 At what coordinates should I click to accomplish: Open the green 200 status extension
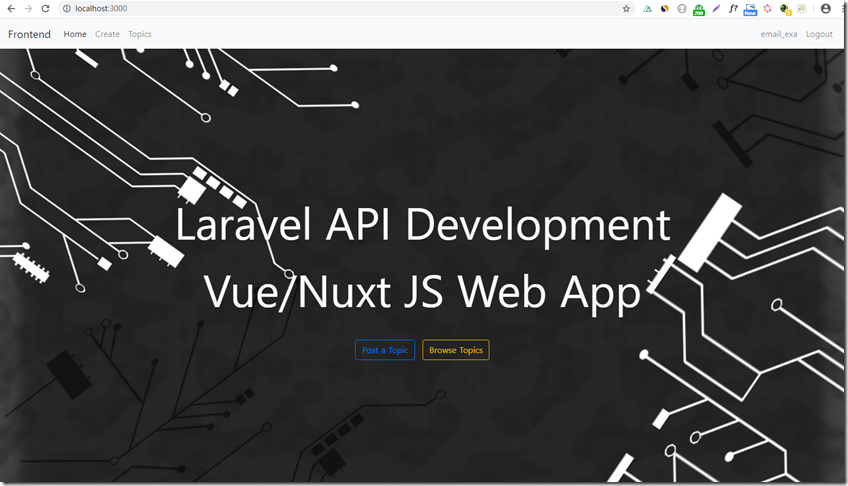click(699, 10)
